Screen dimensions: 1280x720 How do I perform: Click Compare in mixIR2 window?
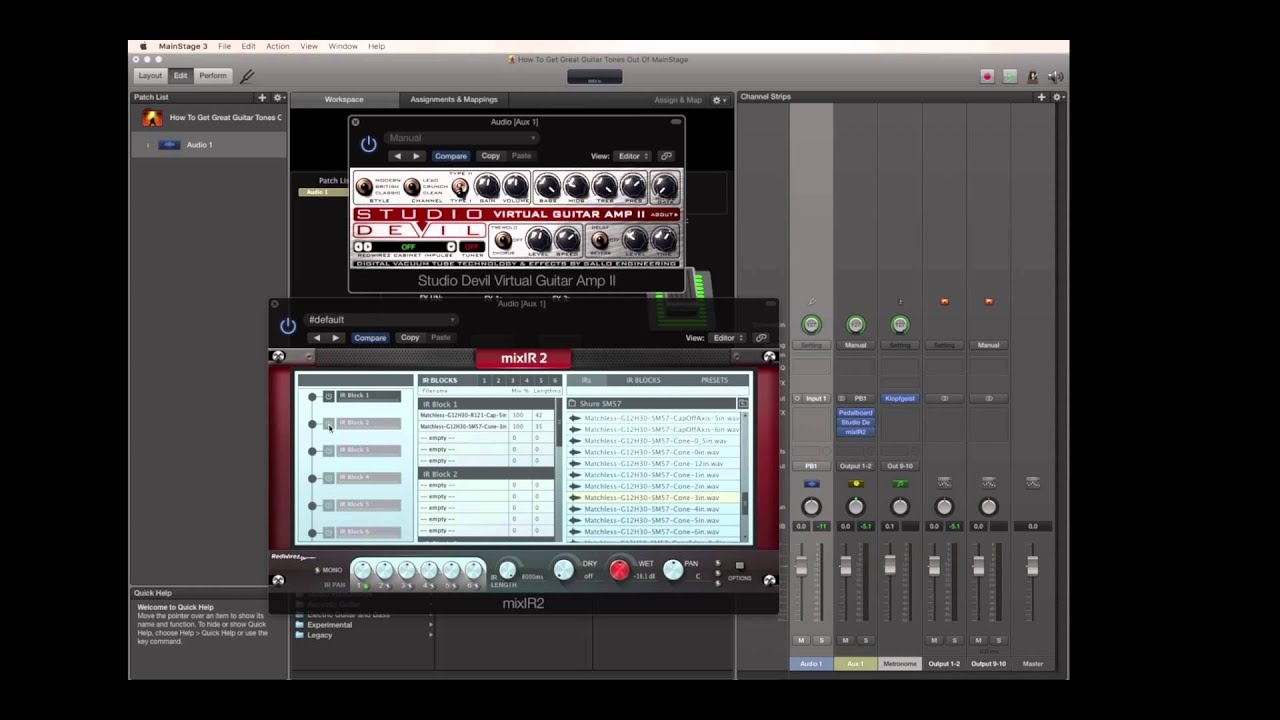pyautogui.click(x=369, y=338)
